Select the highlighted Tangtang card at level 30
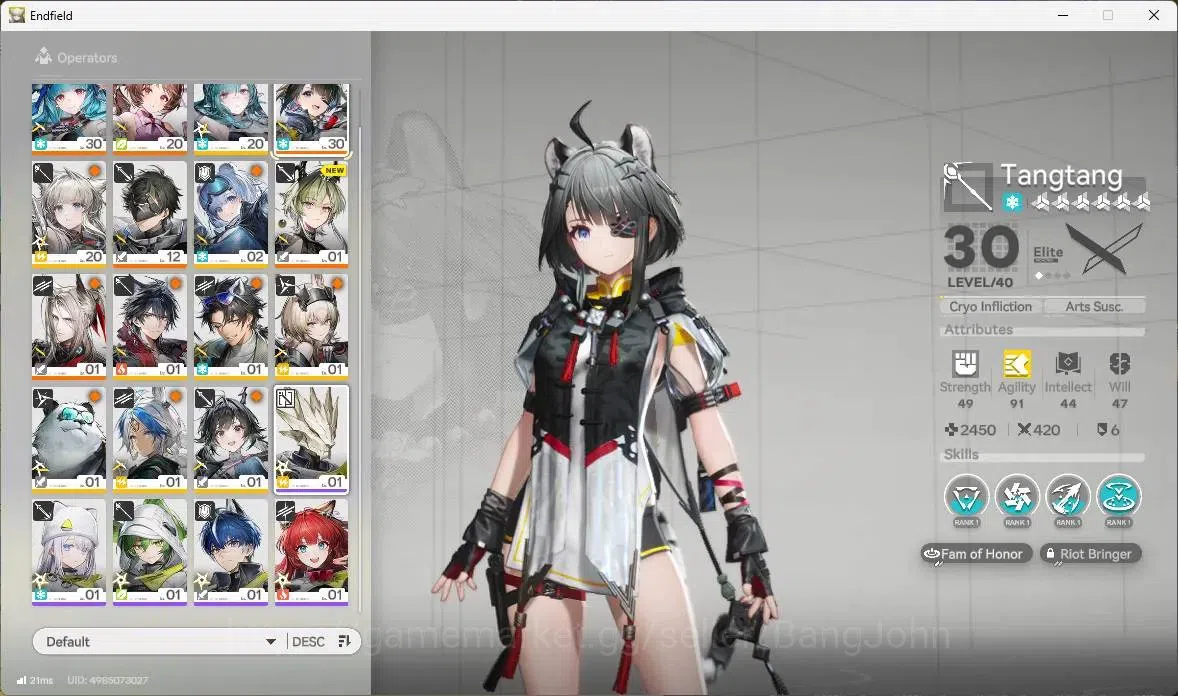The image size is (1178, 696). (x=312, y=118)
